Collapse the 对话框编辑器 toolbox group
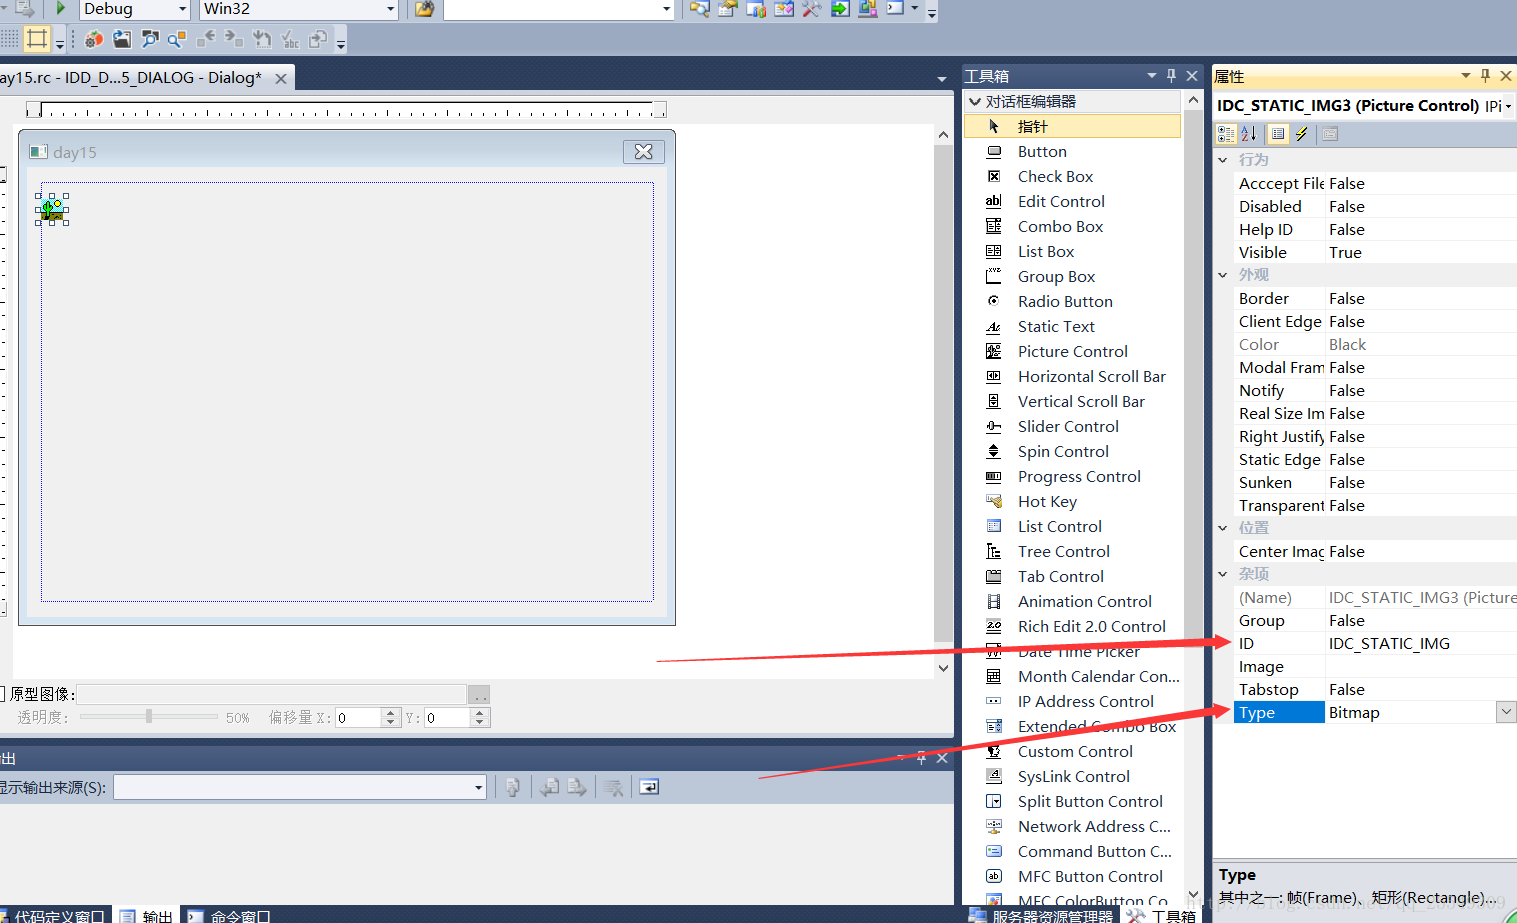The height and width of the screenshot is (923, 1517). (975, 102)
